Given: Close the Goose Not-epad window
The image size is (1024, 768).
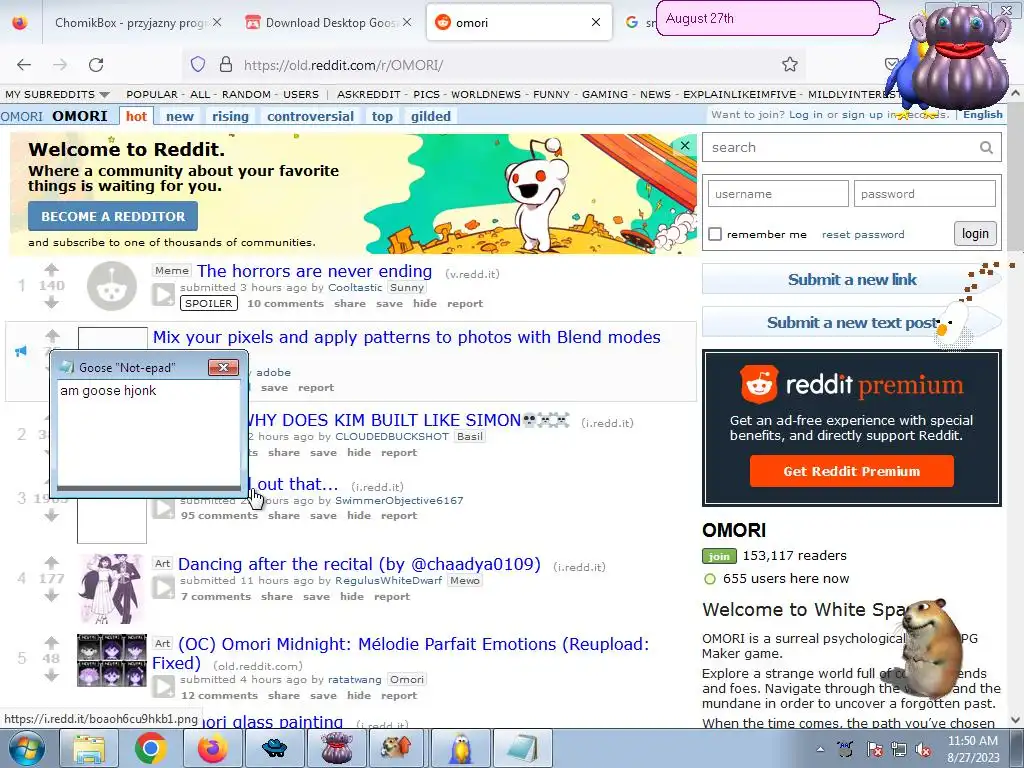Looking at the screenshot, I should [223, 368].
